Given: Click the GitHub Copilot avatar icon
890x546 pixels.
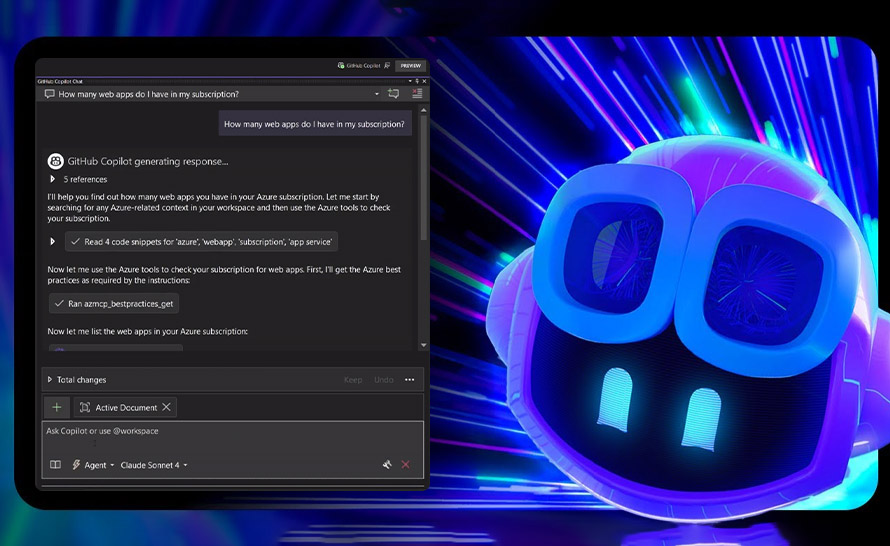Looking at the screenshot, I should point(55,161).
